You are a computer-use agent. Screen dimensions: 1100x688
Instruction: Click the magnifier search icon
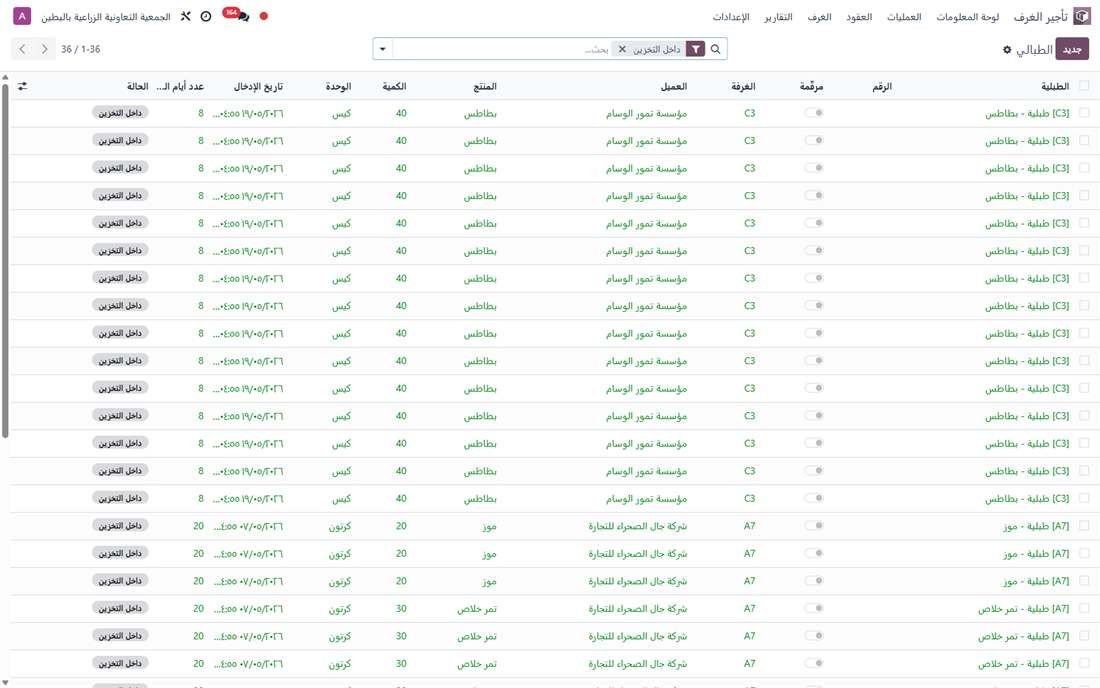coord(716,49)
